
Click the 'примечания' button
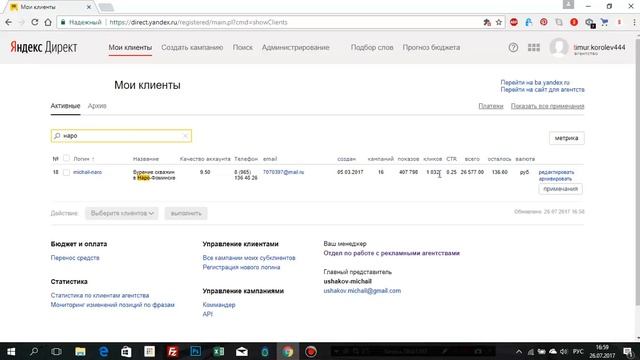[x=560, y=189]
